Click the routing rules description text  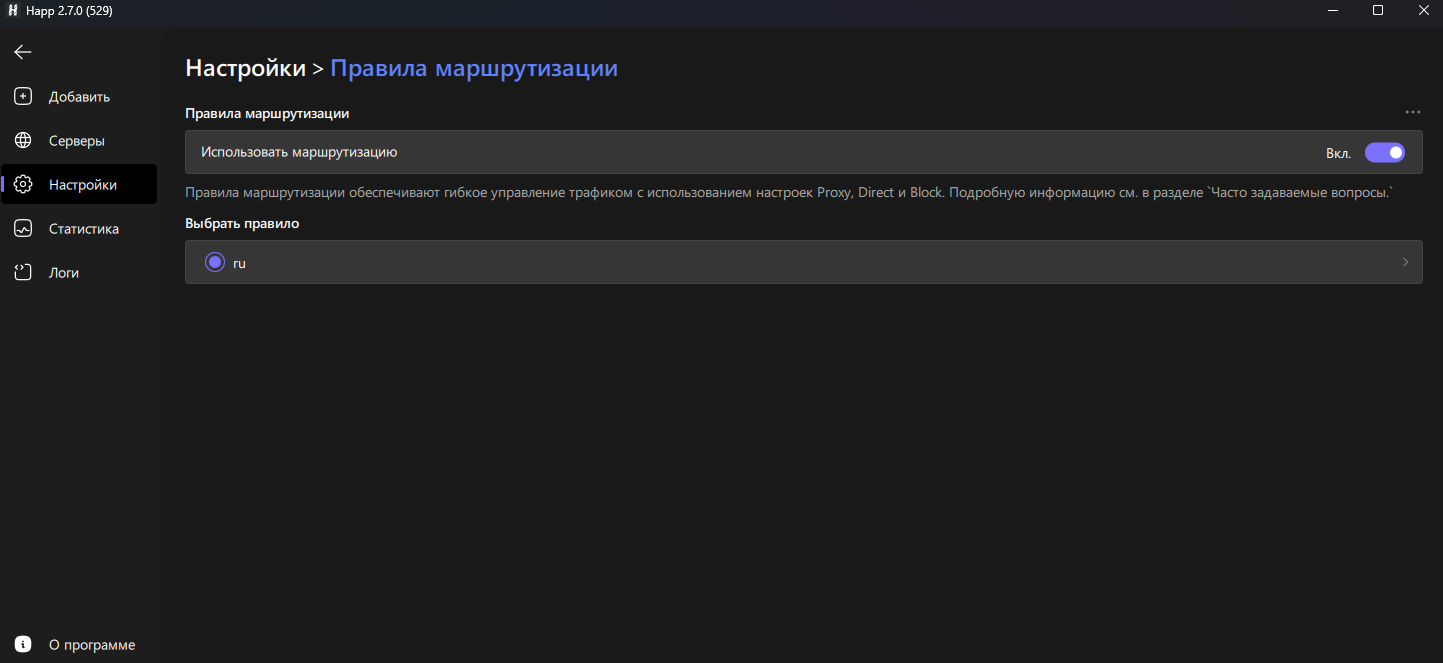tap(789, 192)
